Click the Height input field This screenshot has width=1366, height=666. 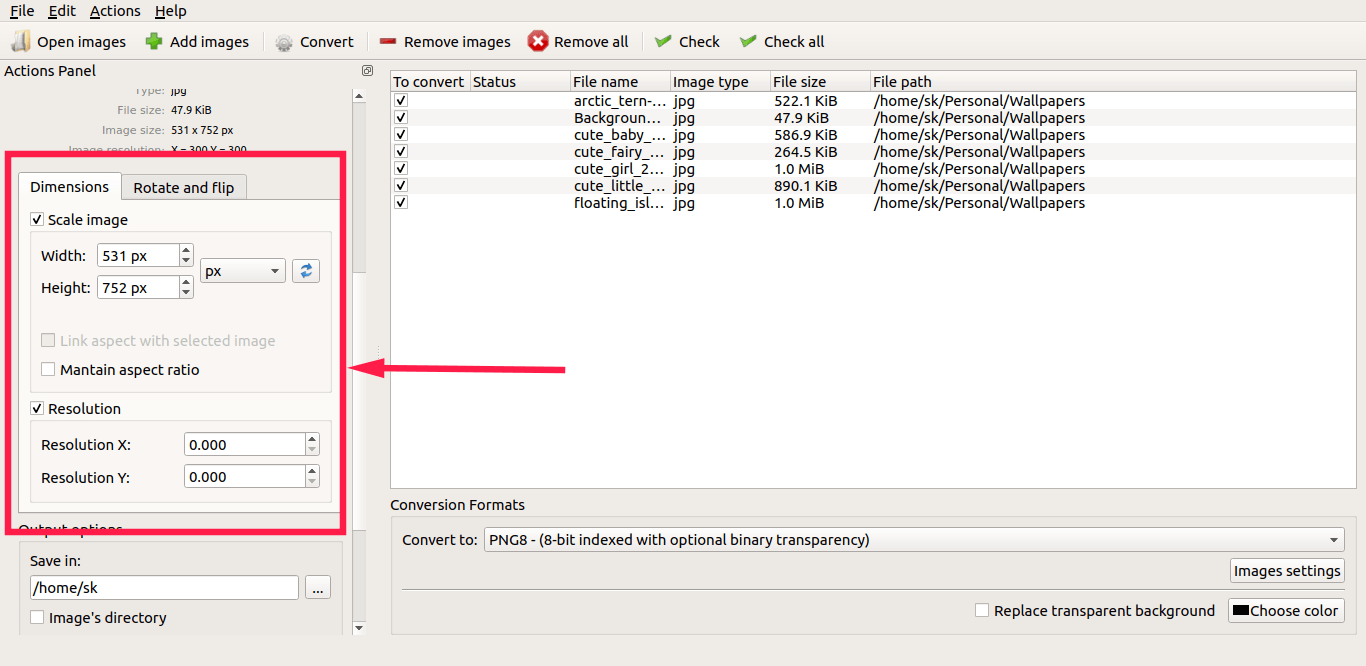138,288
